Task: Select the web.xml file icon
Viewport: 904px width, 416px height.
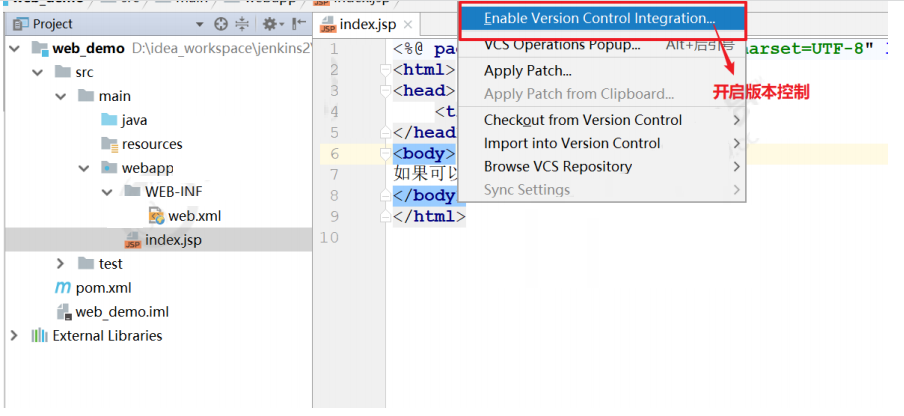Action: [x=156, y=216]
